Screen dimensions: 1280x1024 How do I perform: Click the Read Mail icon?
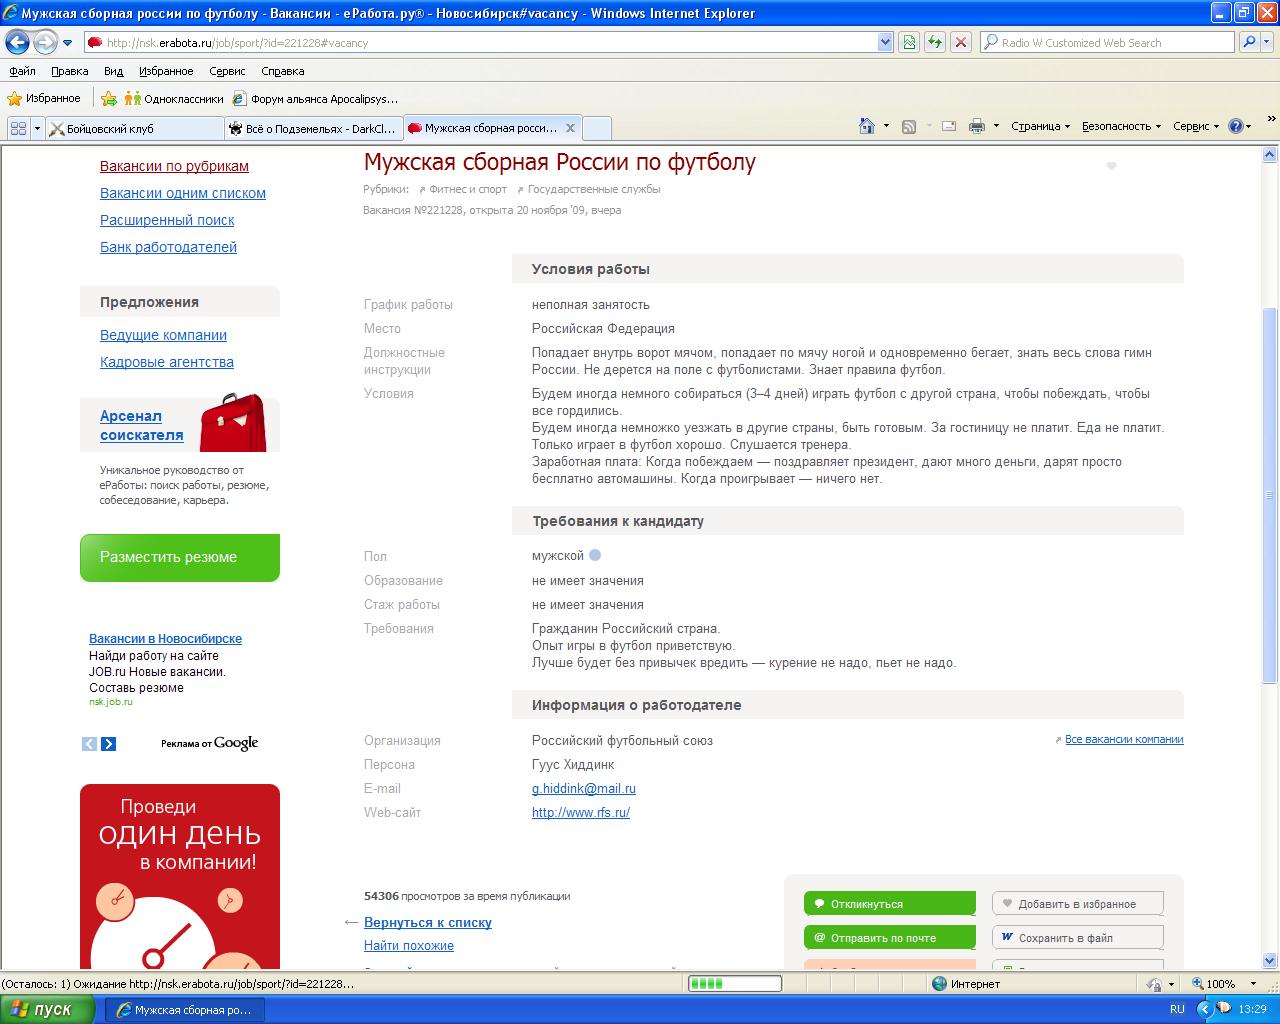tap(948, 126)
